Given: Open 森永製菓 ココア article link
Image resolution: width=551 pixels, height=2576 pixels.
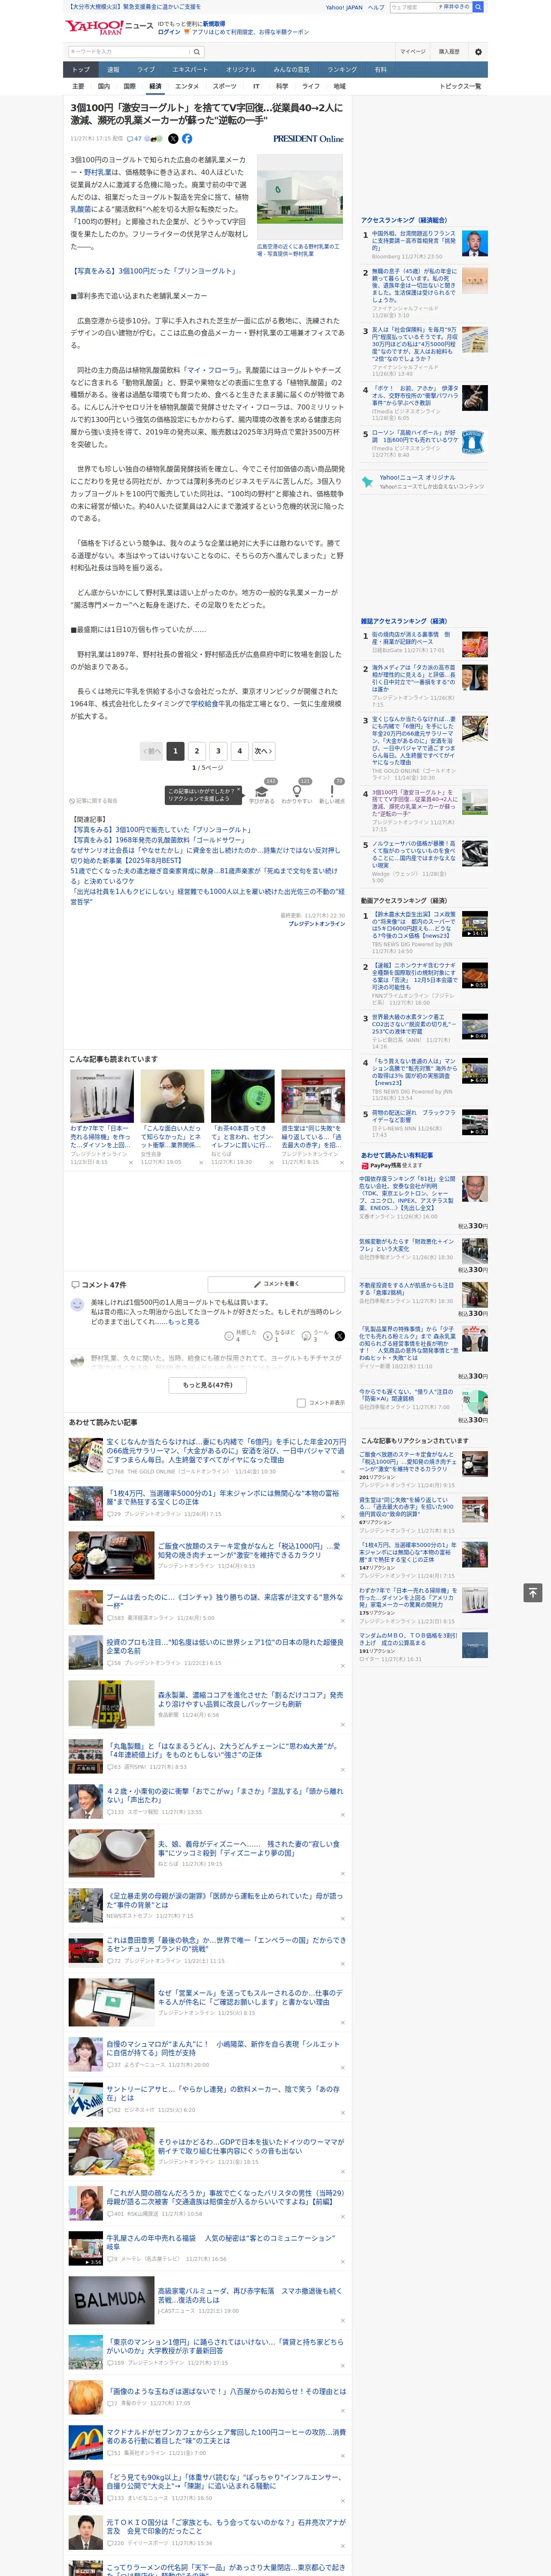Looking at the screenshot, I should 250,1699.
